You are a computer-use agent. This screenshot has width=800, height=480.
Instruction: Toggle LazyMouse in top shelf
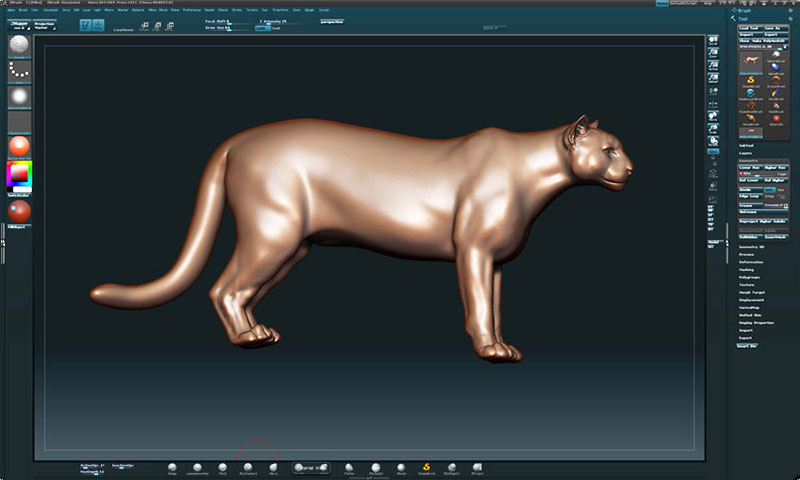click(123, 30)
